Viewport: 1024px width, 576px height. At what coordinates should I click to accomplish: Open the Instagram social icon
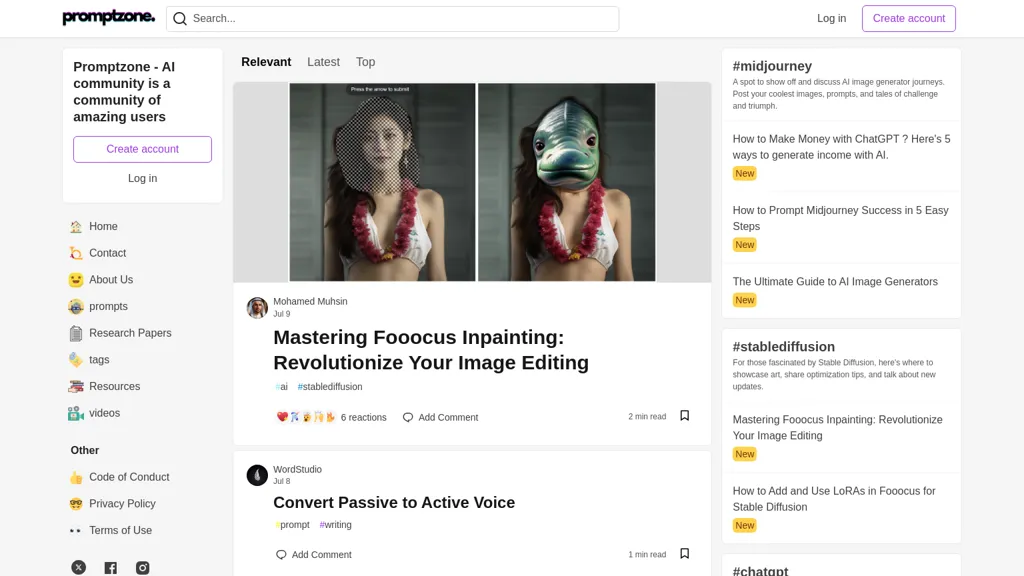coord(142,568)
